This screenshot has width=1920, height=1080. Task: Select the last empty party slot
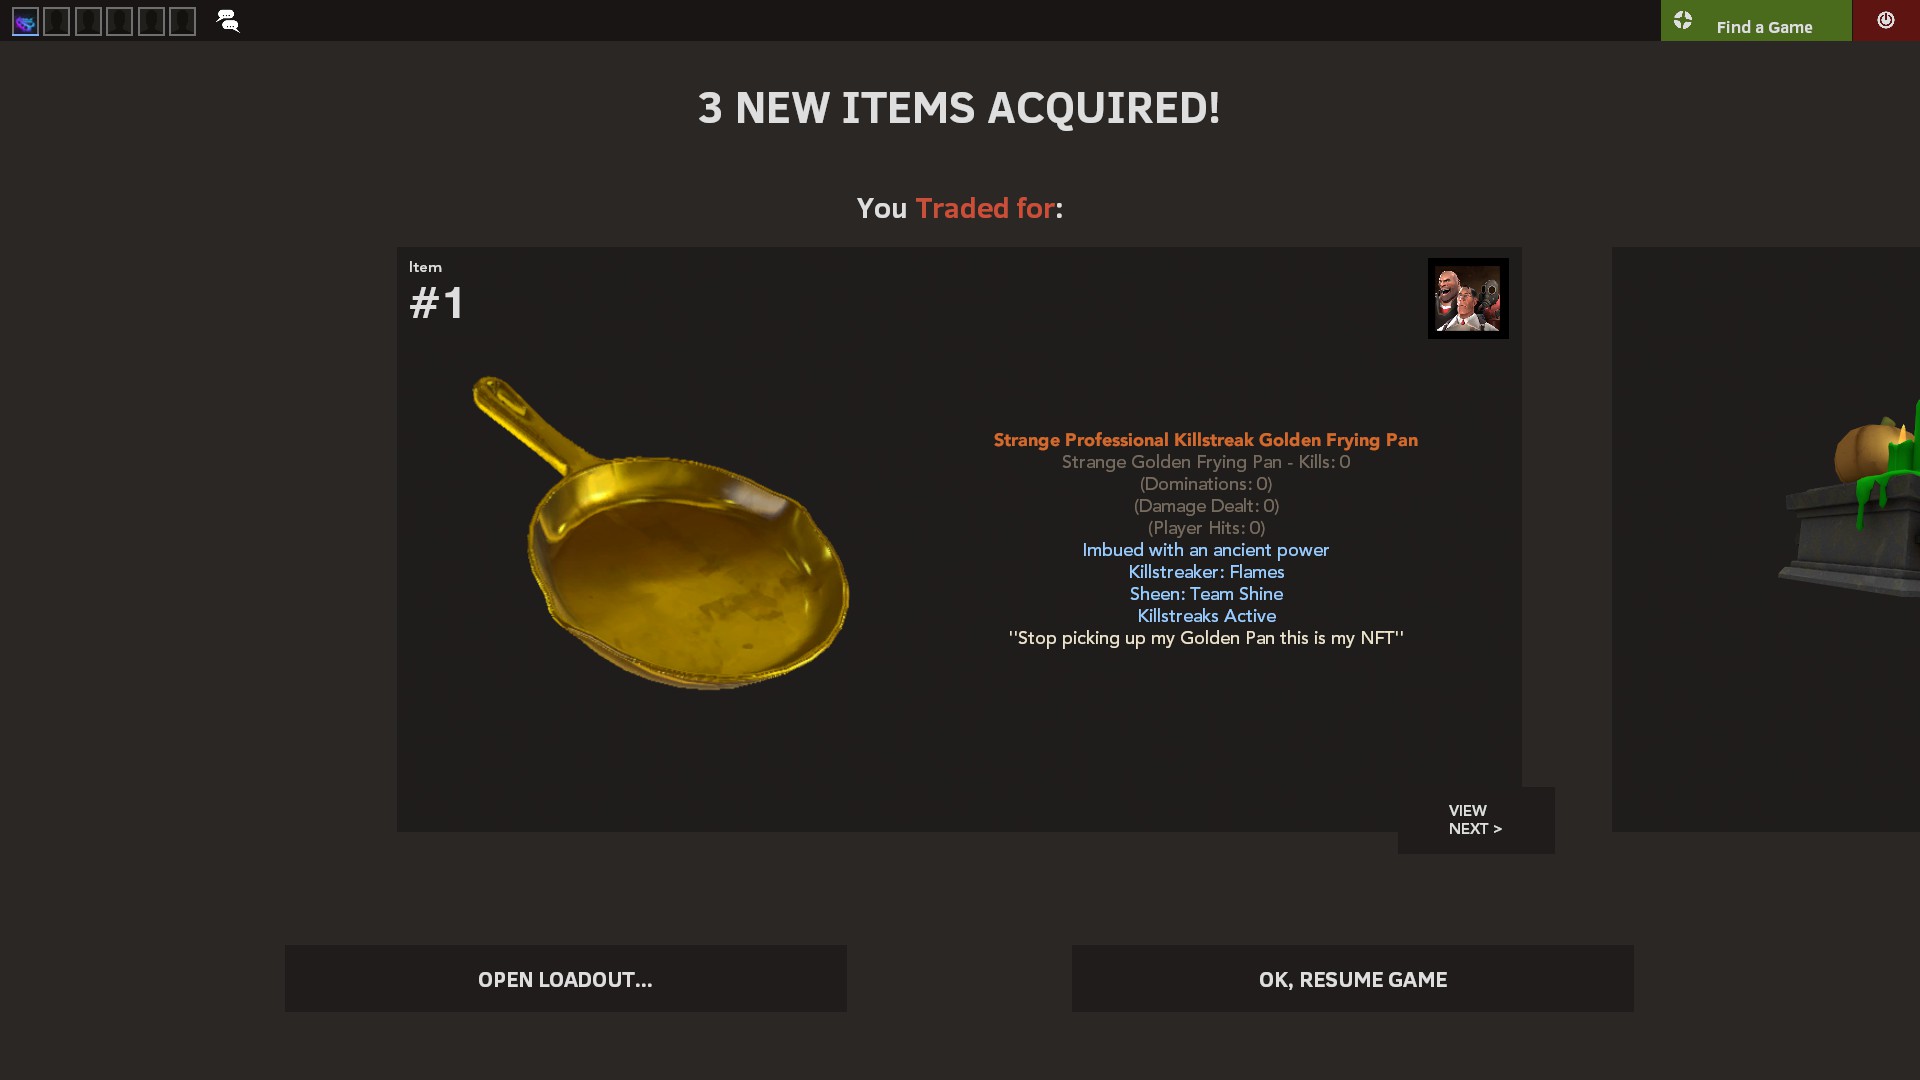click(x=182, y=21)
